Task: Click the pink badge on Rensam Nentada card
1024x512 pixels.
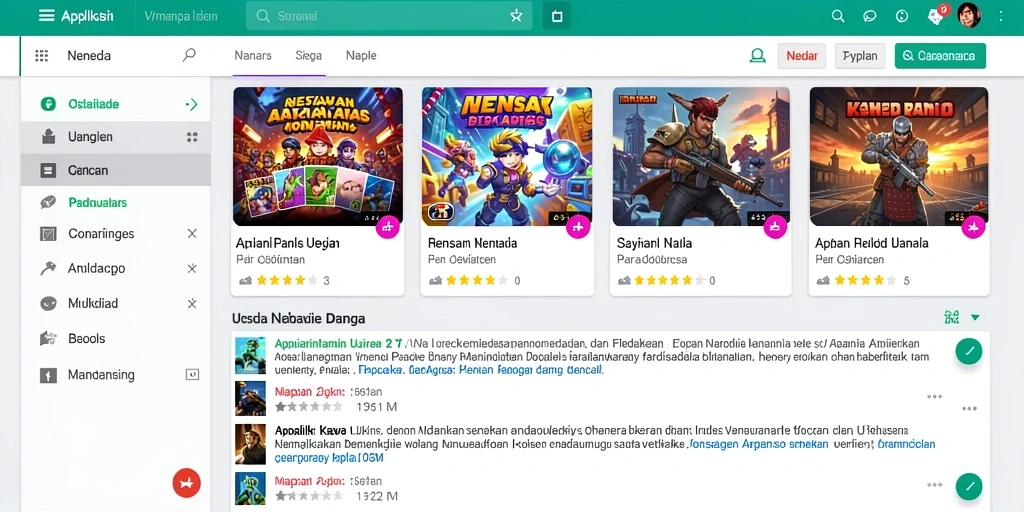Action: point(578,227)
